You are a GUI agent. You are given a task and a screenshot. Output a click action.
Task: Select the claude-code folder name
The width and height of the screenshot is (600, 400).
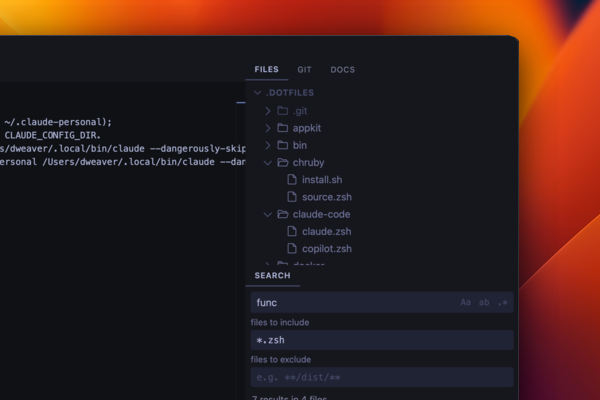click(x=321, y=214)
